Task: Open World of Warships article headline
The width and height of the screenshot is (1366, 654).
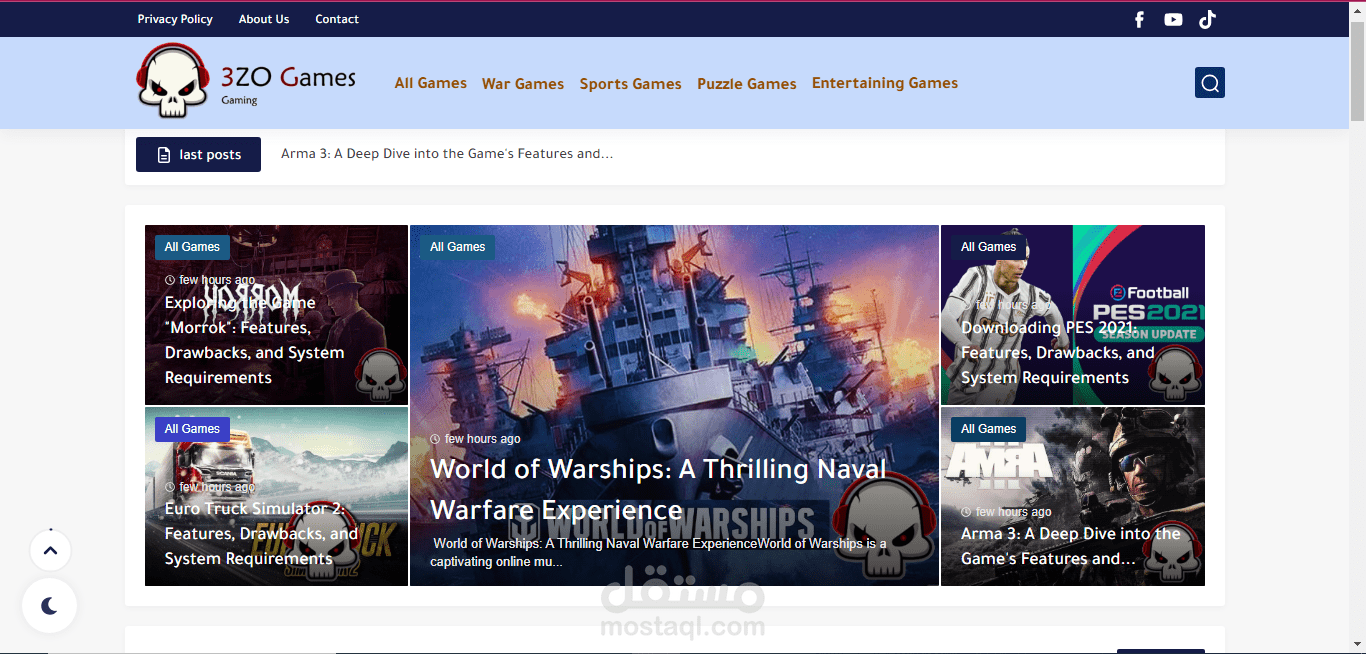Action: [658, 489]
